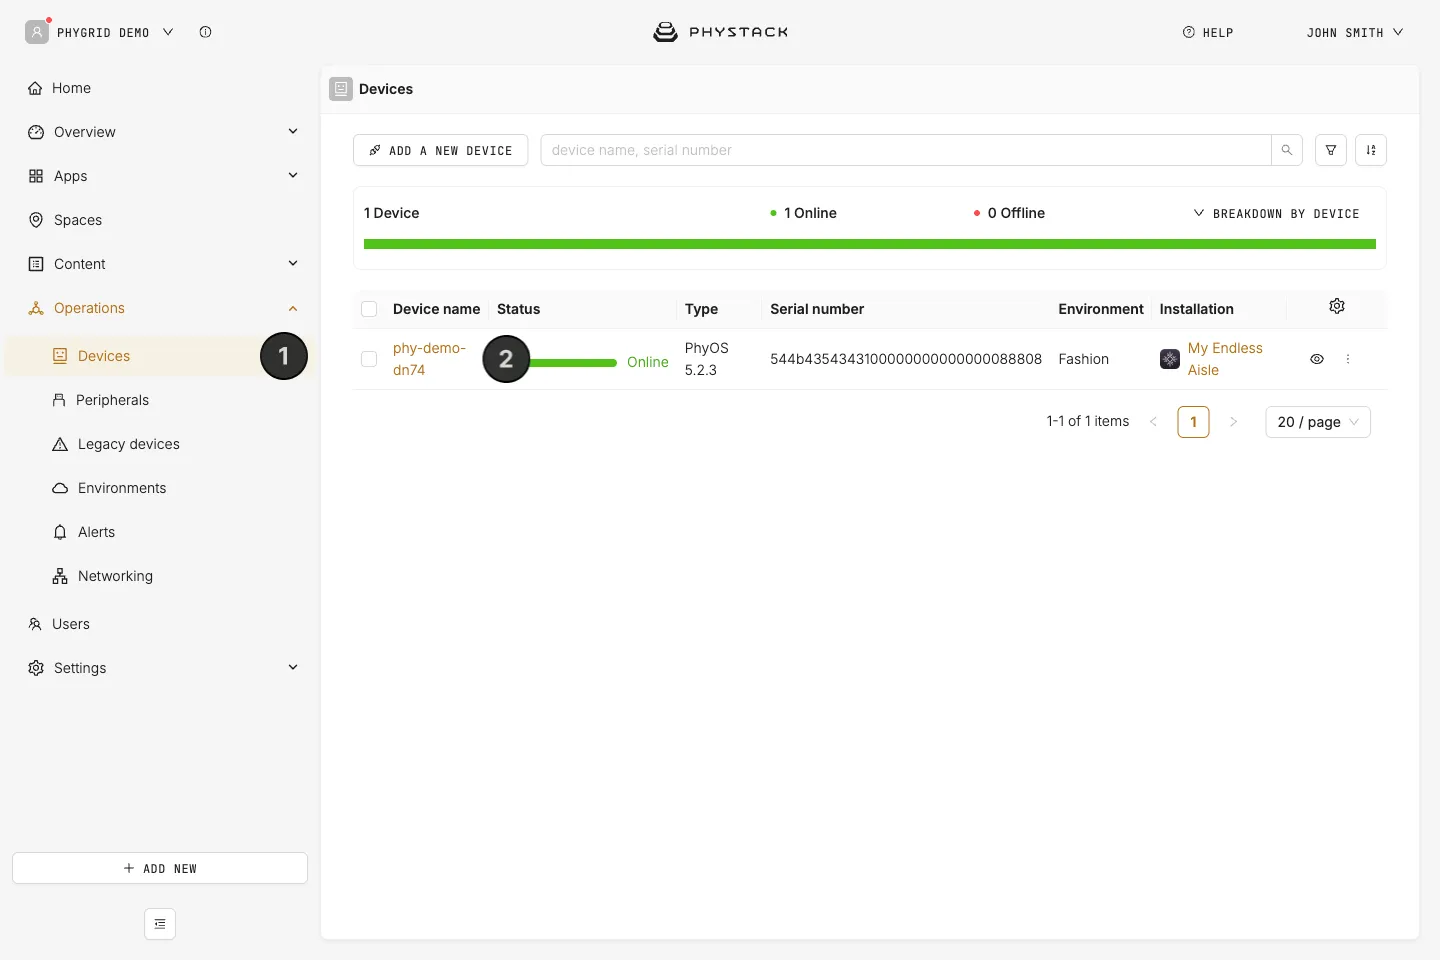The image size is (1440, 960).
Task: Click the Add New button
Action: point(160,868)
